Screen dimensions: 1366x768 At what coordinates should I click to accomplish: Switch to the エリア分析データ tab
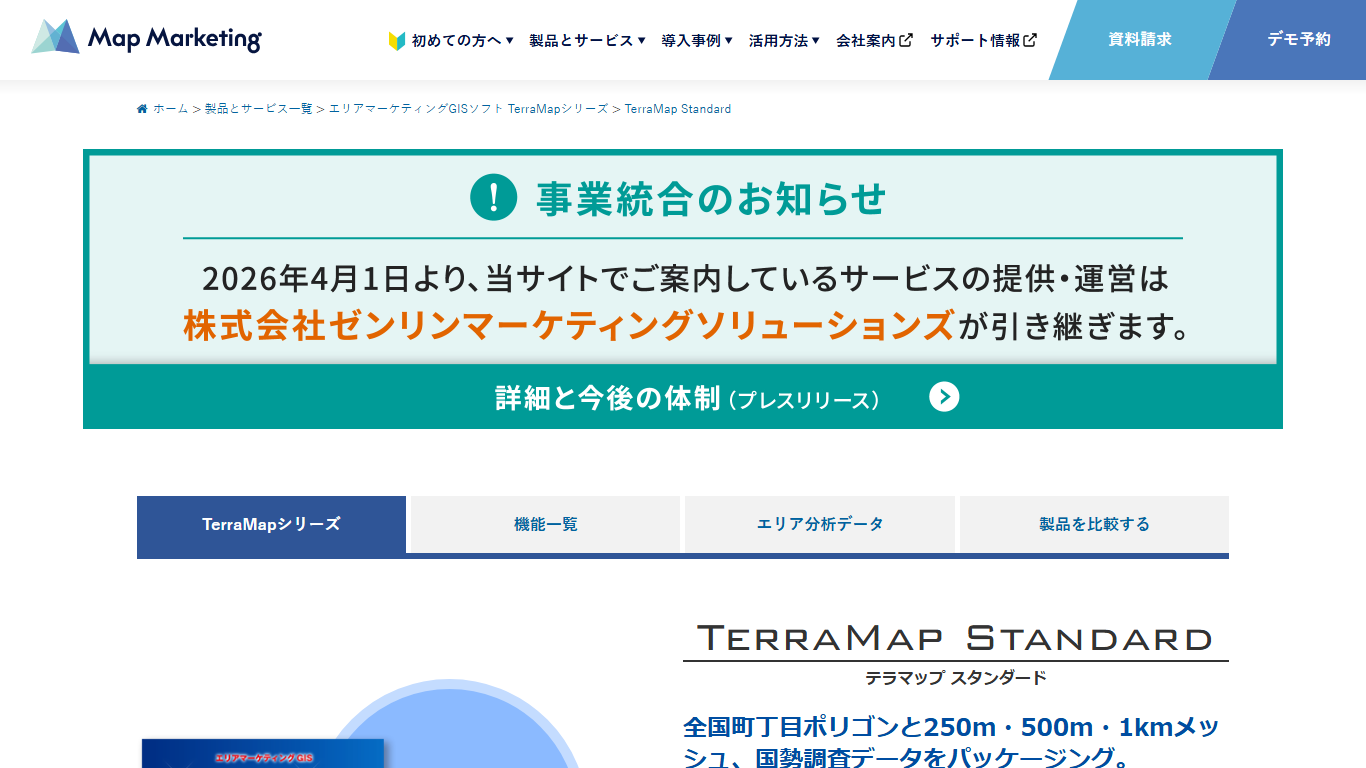[x=820, y=524]
